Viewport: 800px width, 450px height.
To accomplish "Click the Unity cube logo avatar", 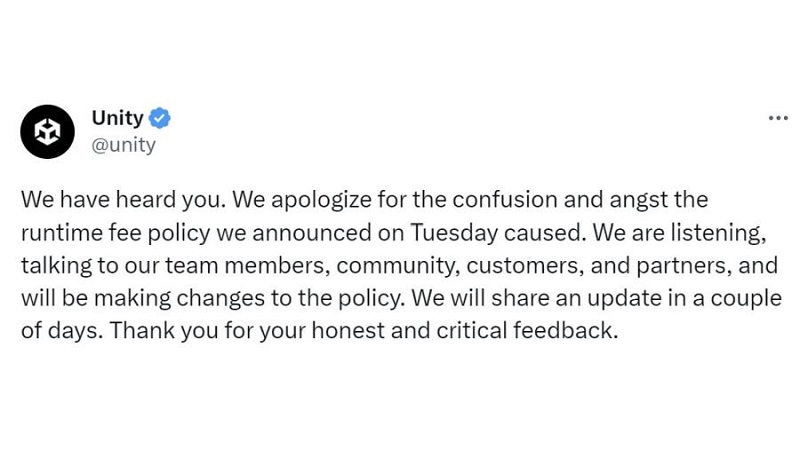I will point(47,131).
